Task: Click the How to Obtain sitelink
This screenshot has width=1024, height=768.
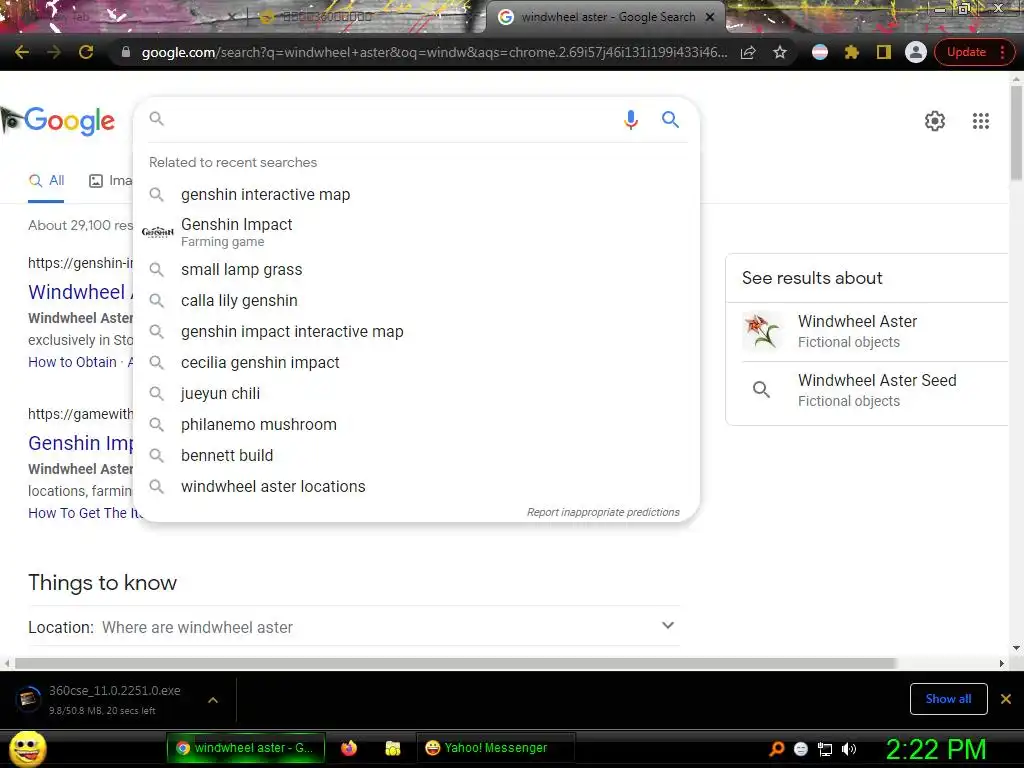Action: (x=72, y=362)
